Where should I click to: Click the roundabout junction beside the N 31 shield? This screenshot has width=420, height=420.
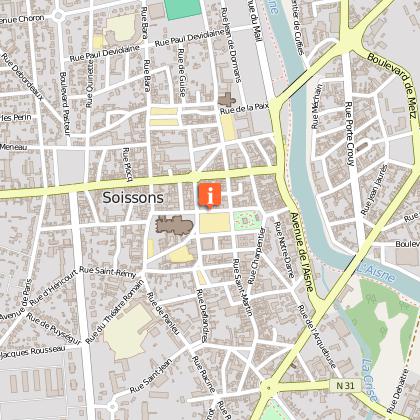268,387
